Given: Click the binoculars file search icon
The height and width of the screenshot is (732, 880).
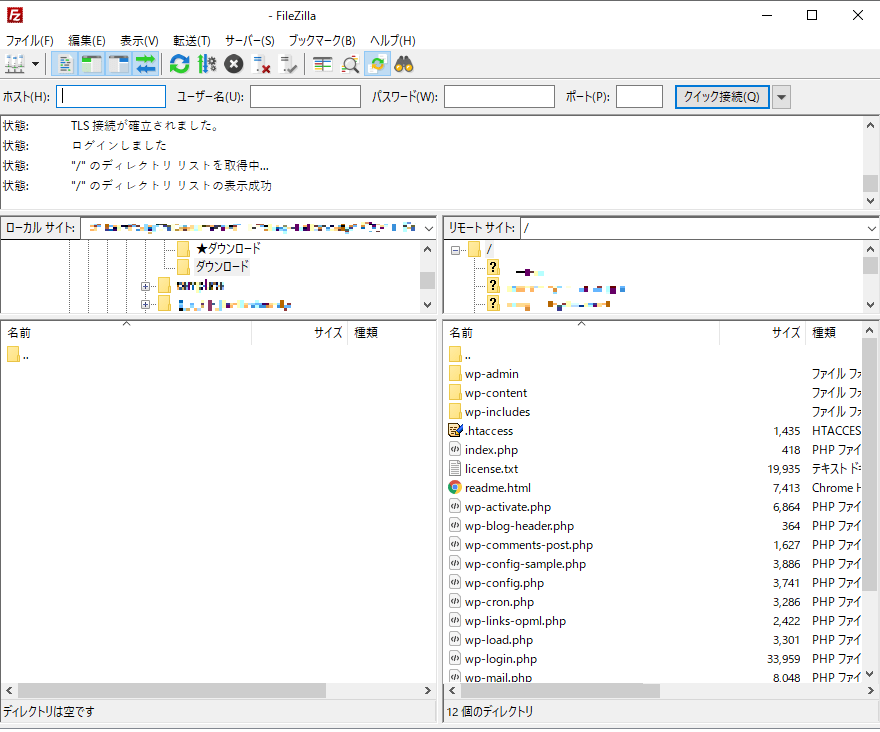Looking at the screenshot, I should [x=404, y=64].
